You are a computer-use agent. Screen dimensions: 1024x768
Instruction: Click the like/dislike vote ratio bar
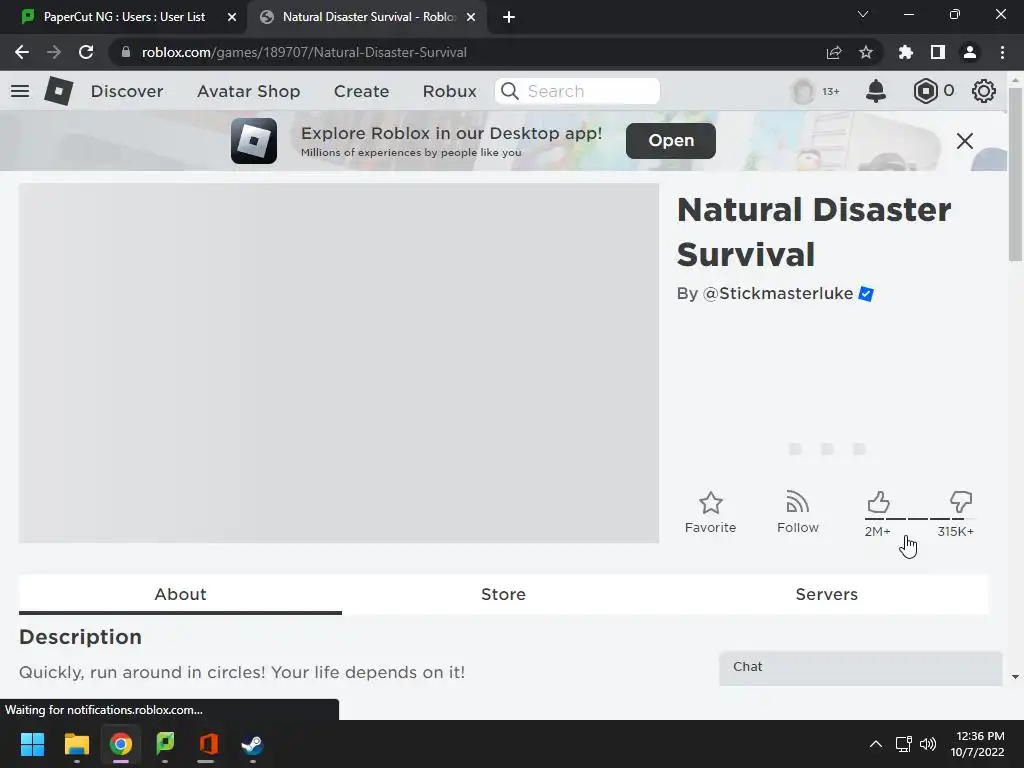pyautogui.click(x=920, y=519)
